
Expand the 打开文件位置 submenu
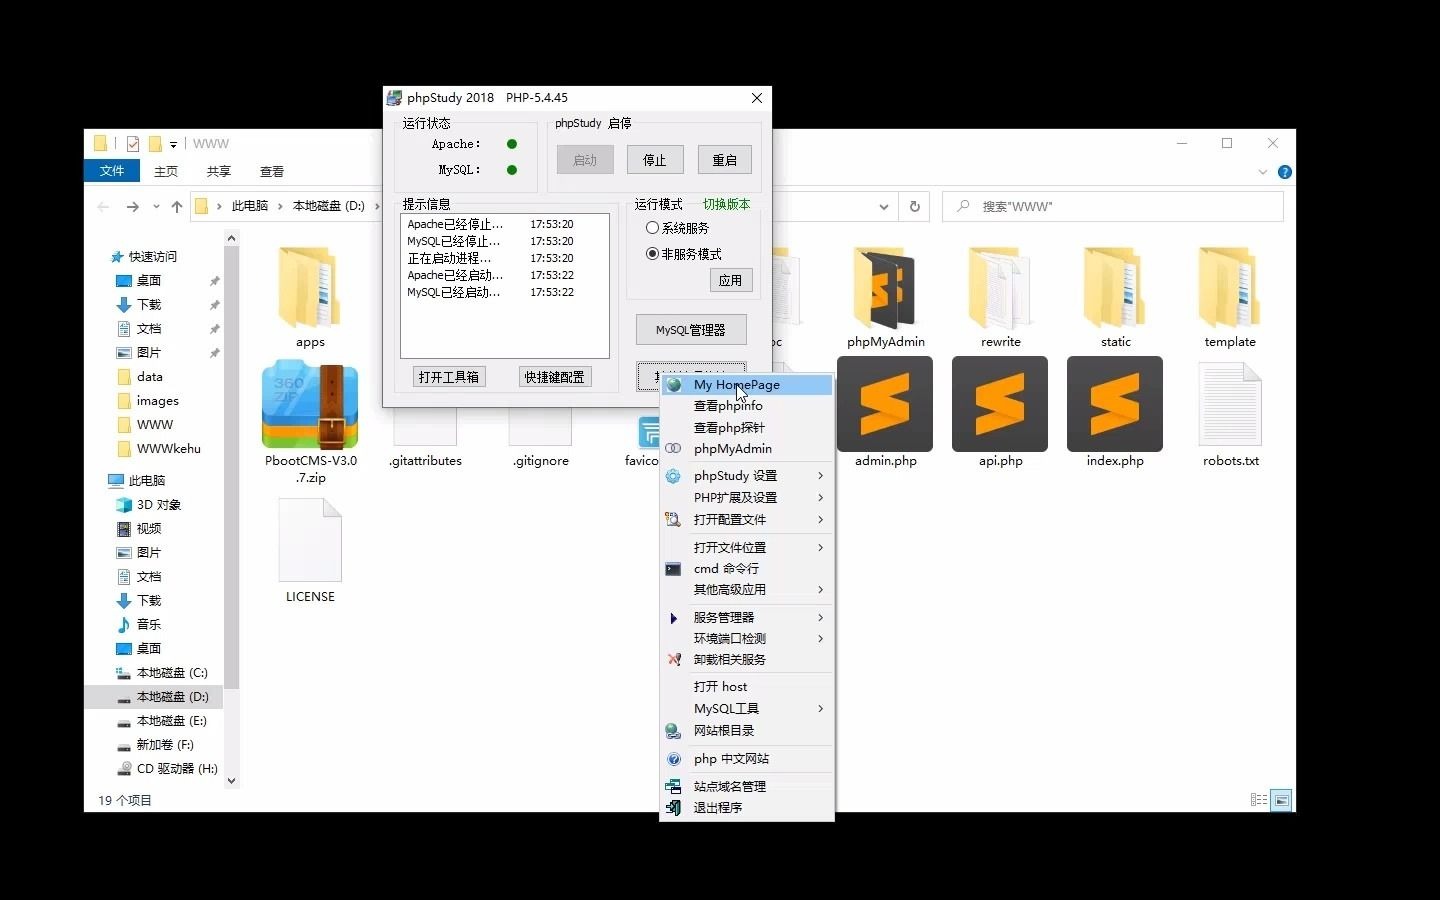820,548
